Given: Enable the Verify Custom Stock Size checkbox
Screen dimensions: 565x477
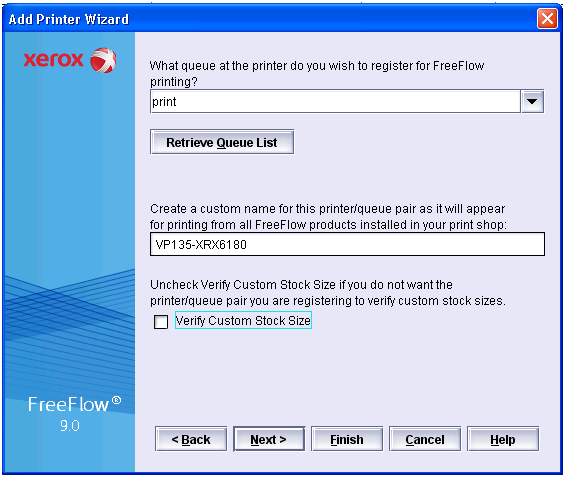Looking at the screenshot, I should coord(161,321).
